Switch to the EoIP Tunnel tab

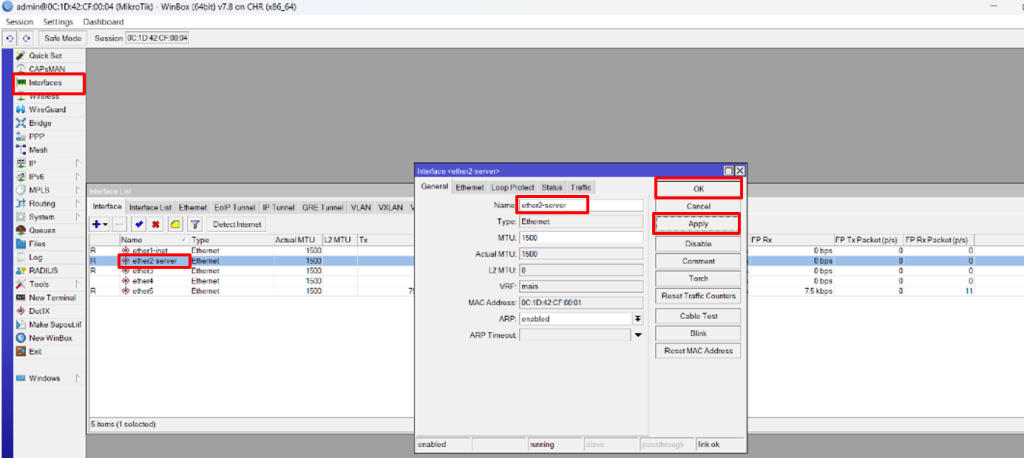coord(235,207)
